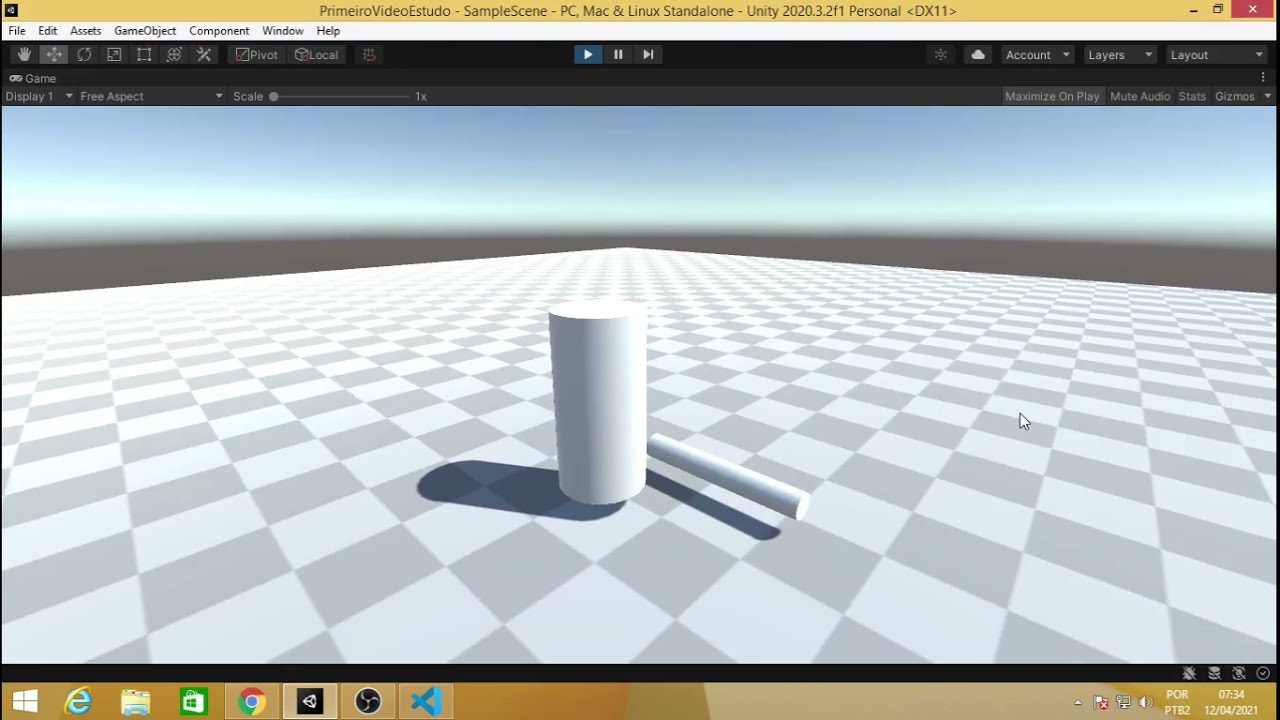
Task: Select the combined Transform tool
Action: point(174,55)
